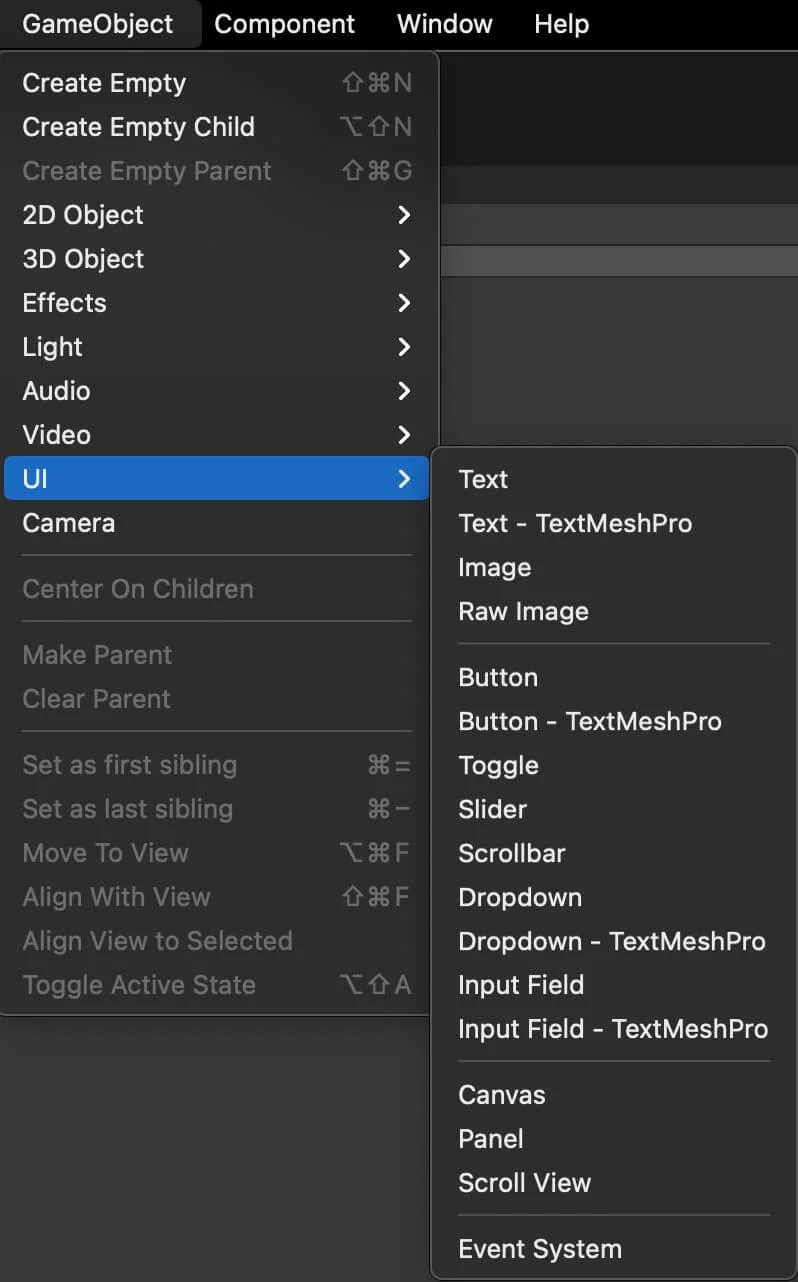
Task: Create a UI Toggle object
Action: tap(614, 765)
